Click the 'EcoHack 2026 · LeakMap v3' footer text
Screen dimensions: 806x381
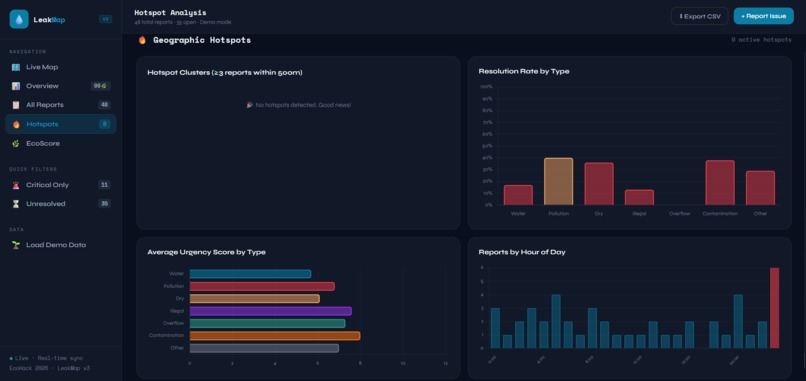click(x=50, y=368)
